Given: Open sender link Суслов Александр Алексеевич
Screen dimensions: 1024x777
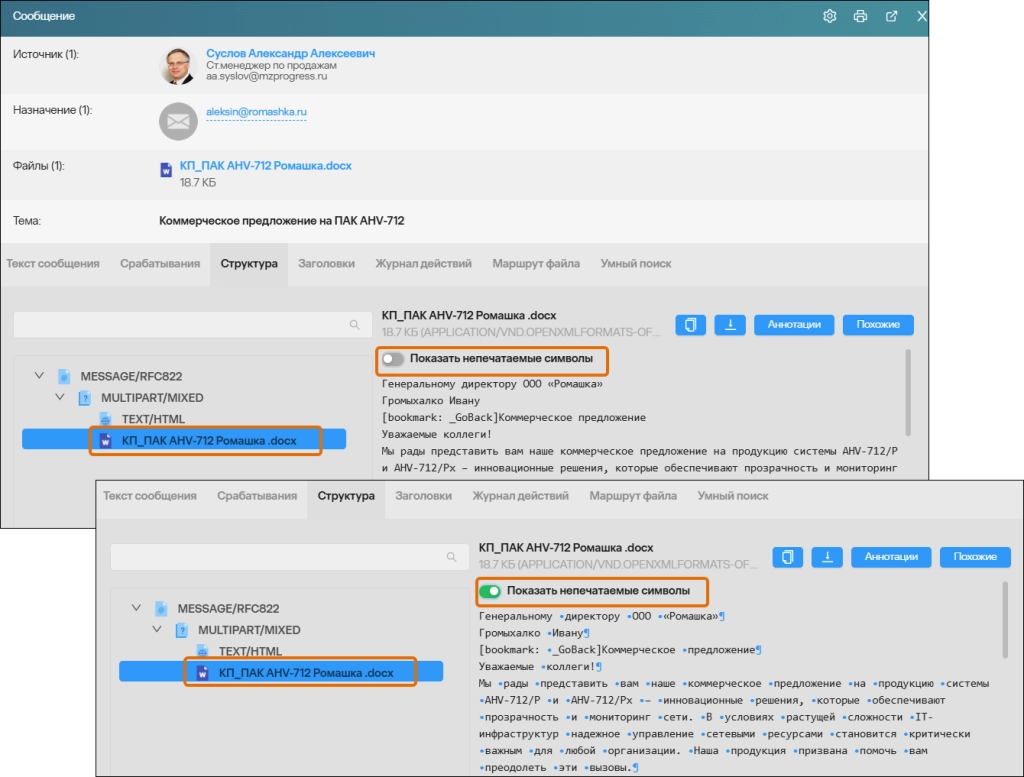Looking at the screenshot, I should [x=290, y=53].
